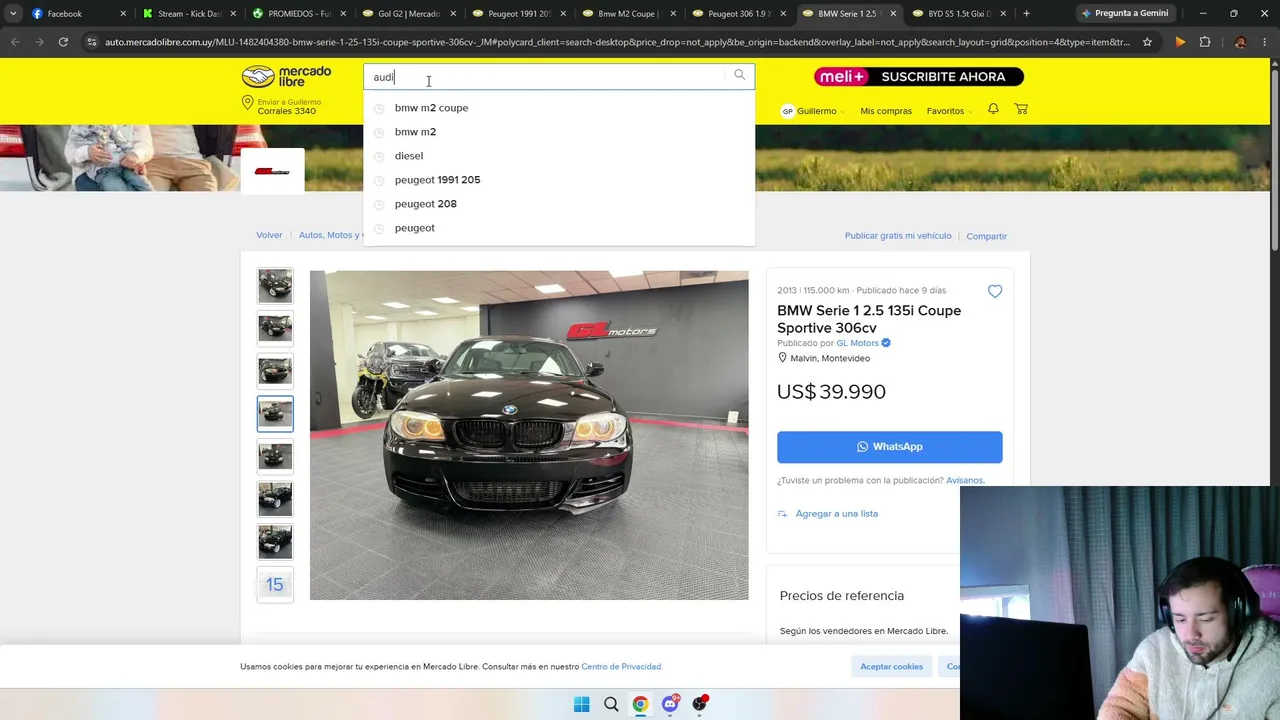Open a new browser tab
Screen dimensions: 1280x720
click(x=1026, y=14)
